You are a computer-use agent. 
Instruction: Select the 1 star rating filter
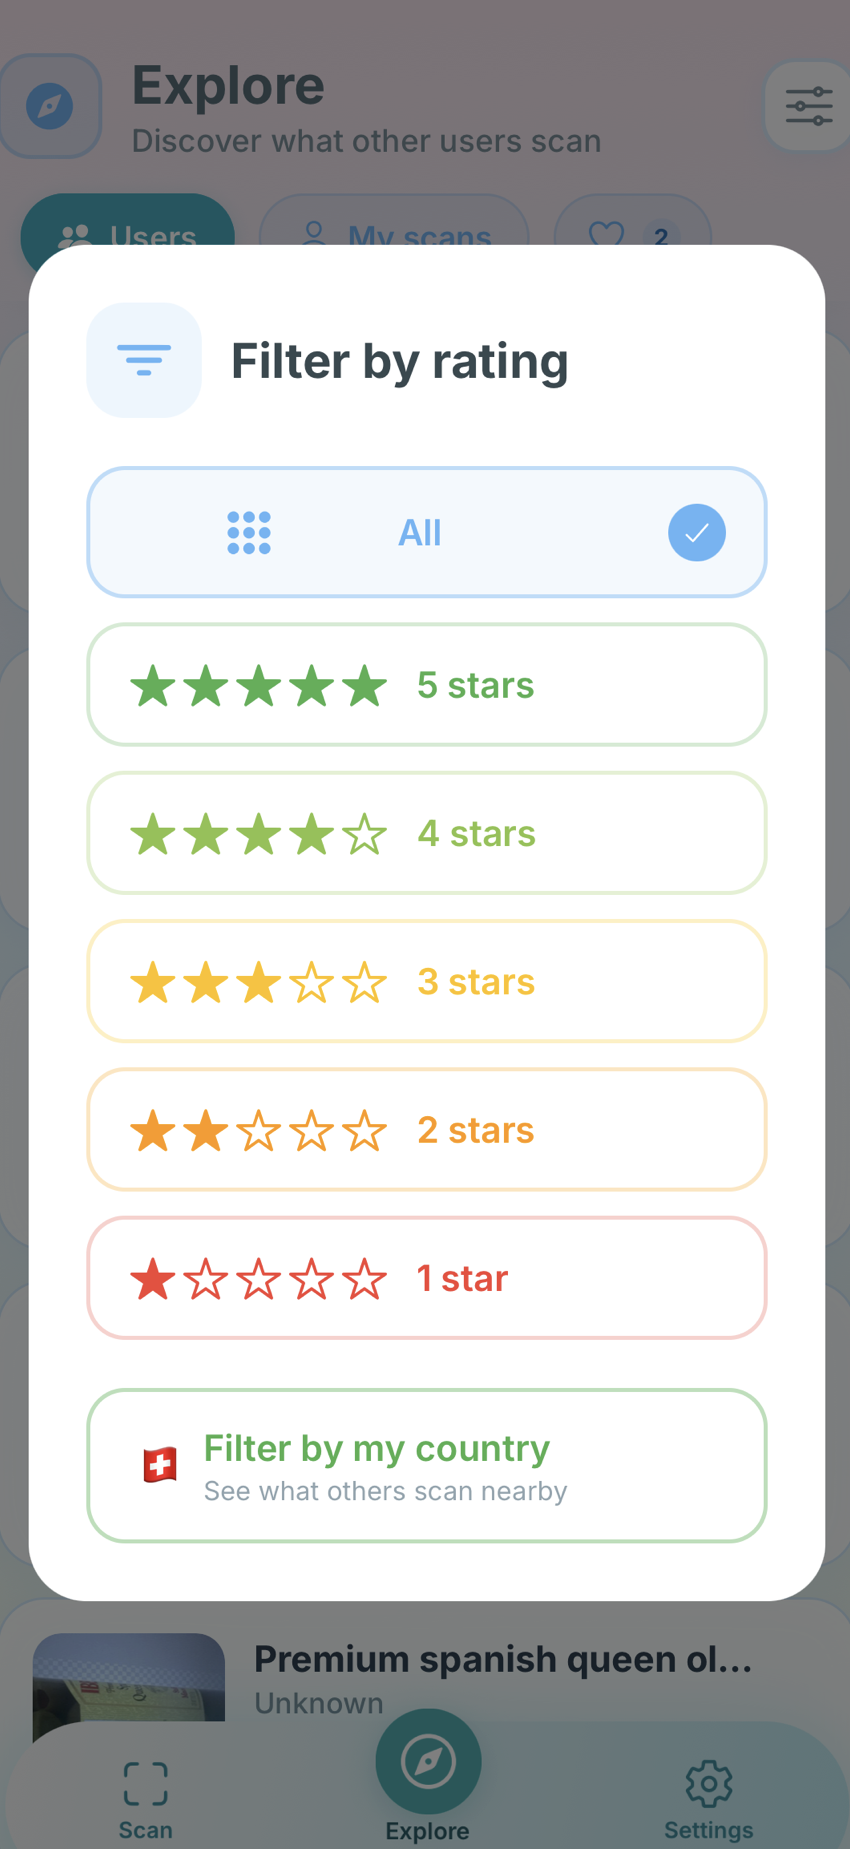(426, 1277)
